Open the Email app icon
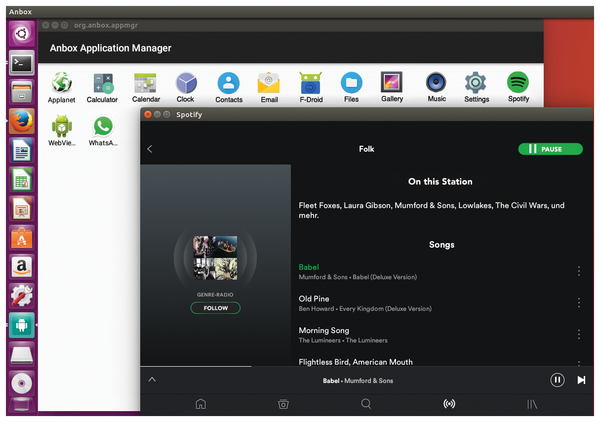The width and height of the screenshot is (600, 422). [269, 88]
